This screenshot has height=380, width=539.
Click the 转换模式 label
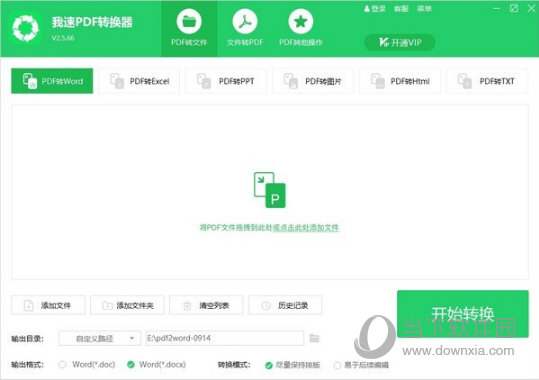(234, 365)
